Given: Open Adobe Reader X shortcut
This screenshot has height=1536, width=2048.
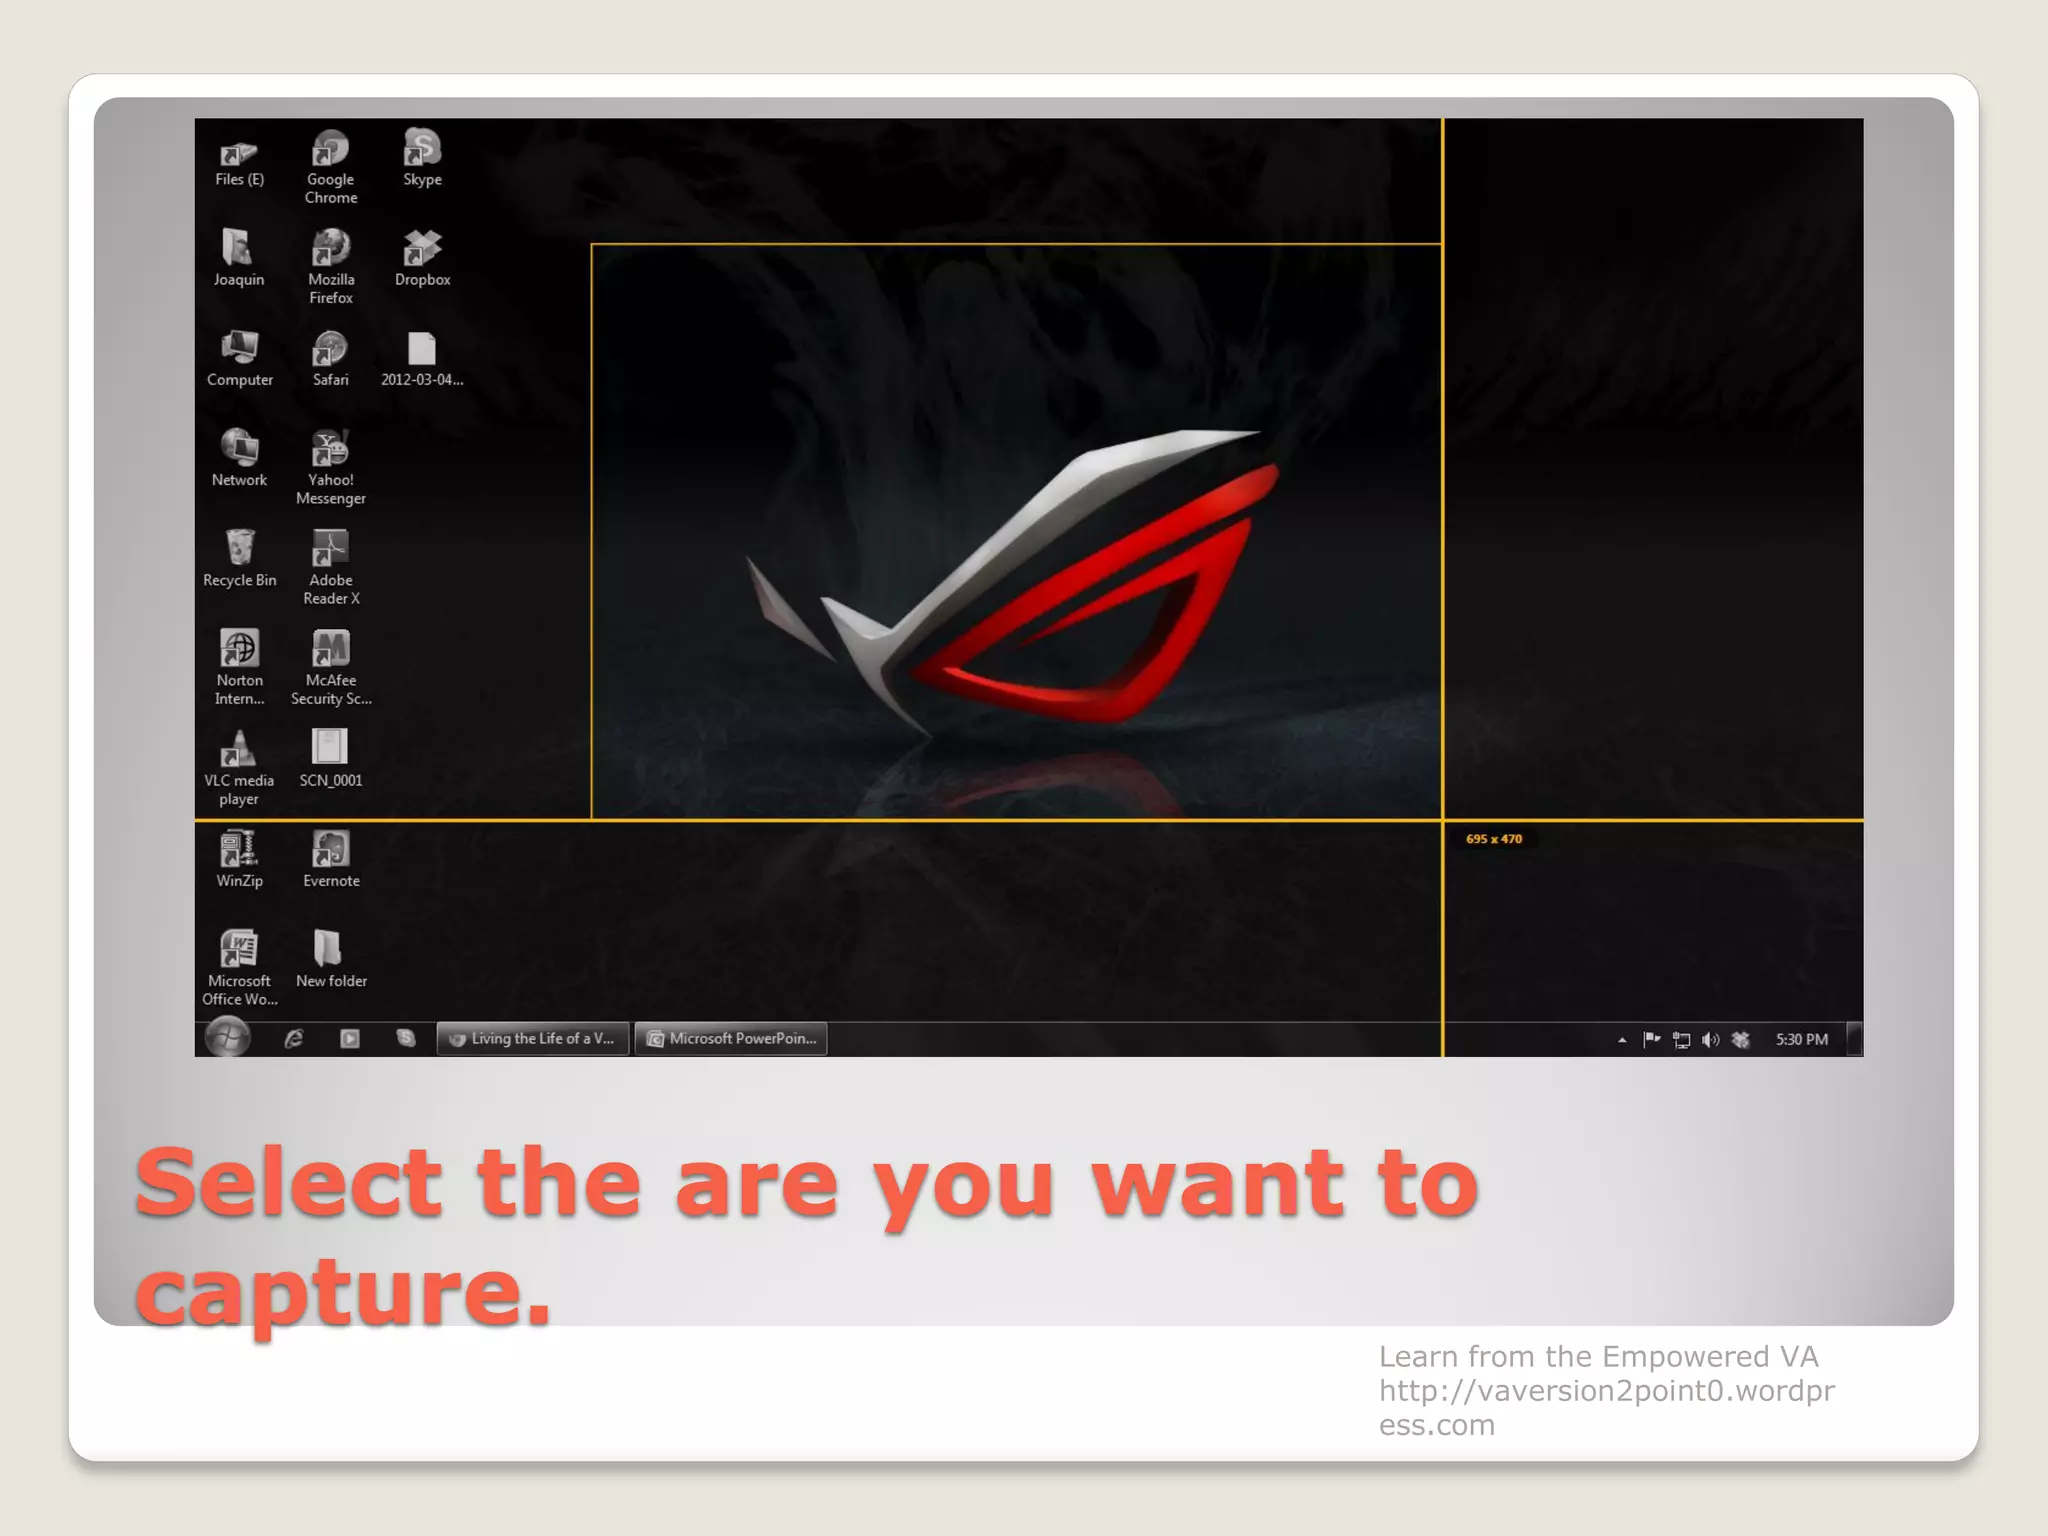Looking at the screenshot, I should pos(331,568).
